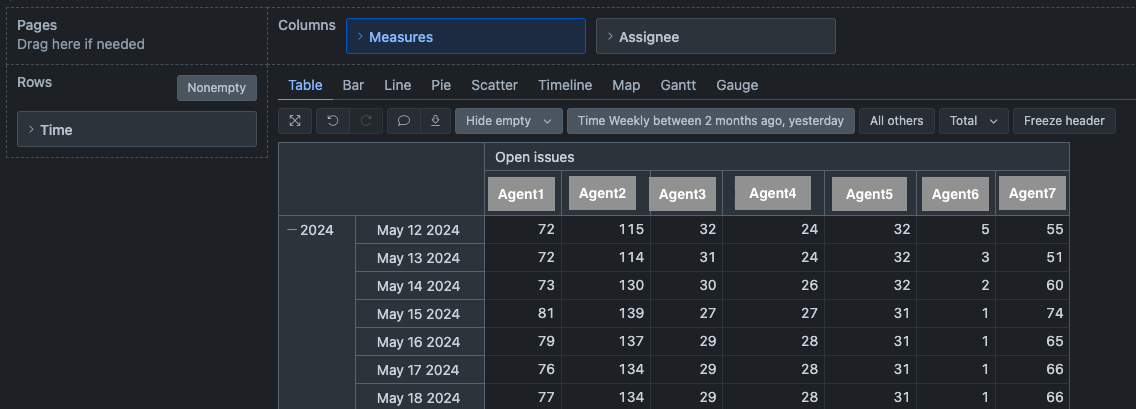This screenshot has height=409, width=1136.
Task: Open the Hide empty dropdown
Action: click(509, 121)
